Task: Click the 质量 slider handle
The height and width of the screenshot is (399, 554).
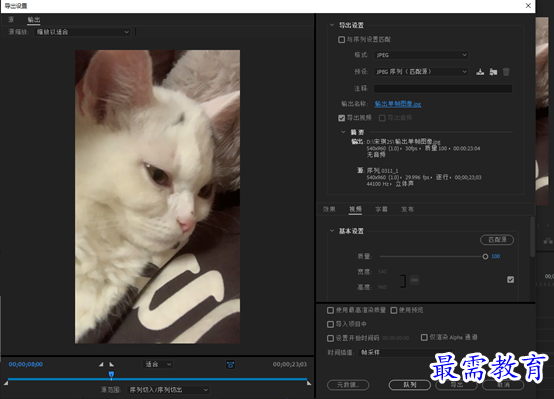Action: (x=485, y=257)
